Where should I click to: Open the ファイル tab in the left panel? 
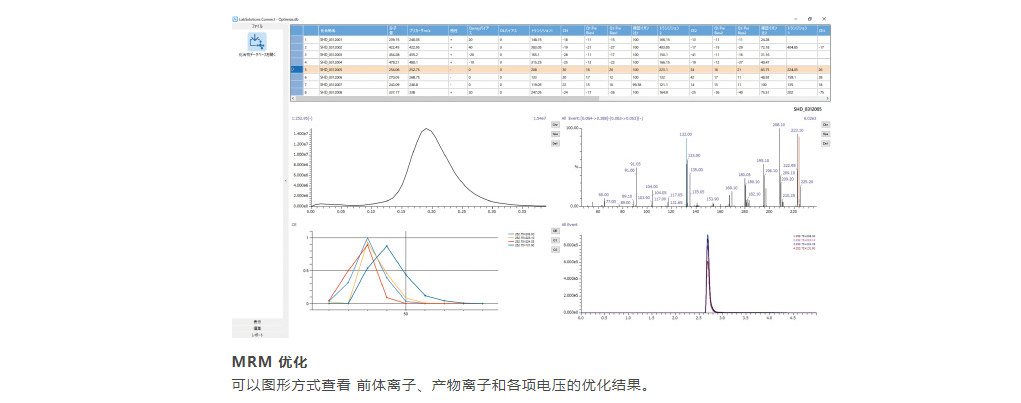(258, 25)
